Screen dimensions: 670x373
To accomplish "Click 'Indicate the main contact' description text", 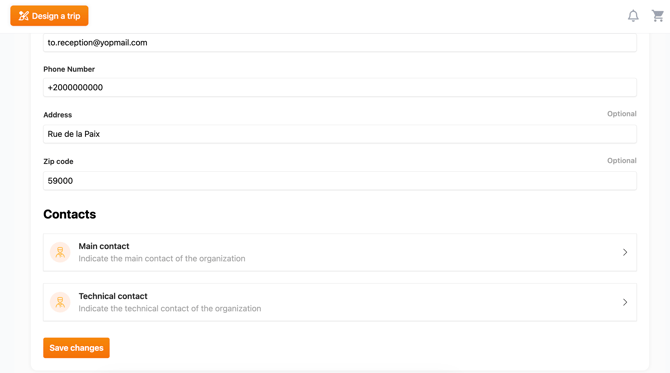I will pyautogui.click(x=162, y=258).
